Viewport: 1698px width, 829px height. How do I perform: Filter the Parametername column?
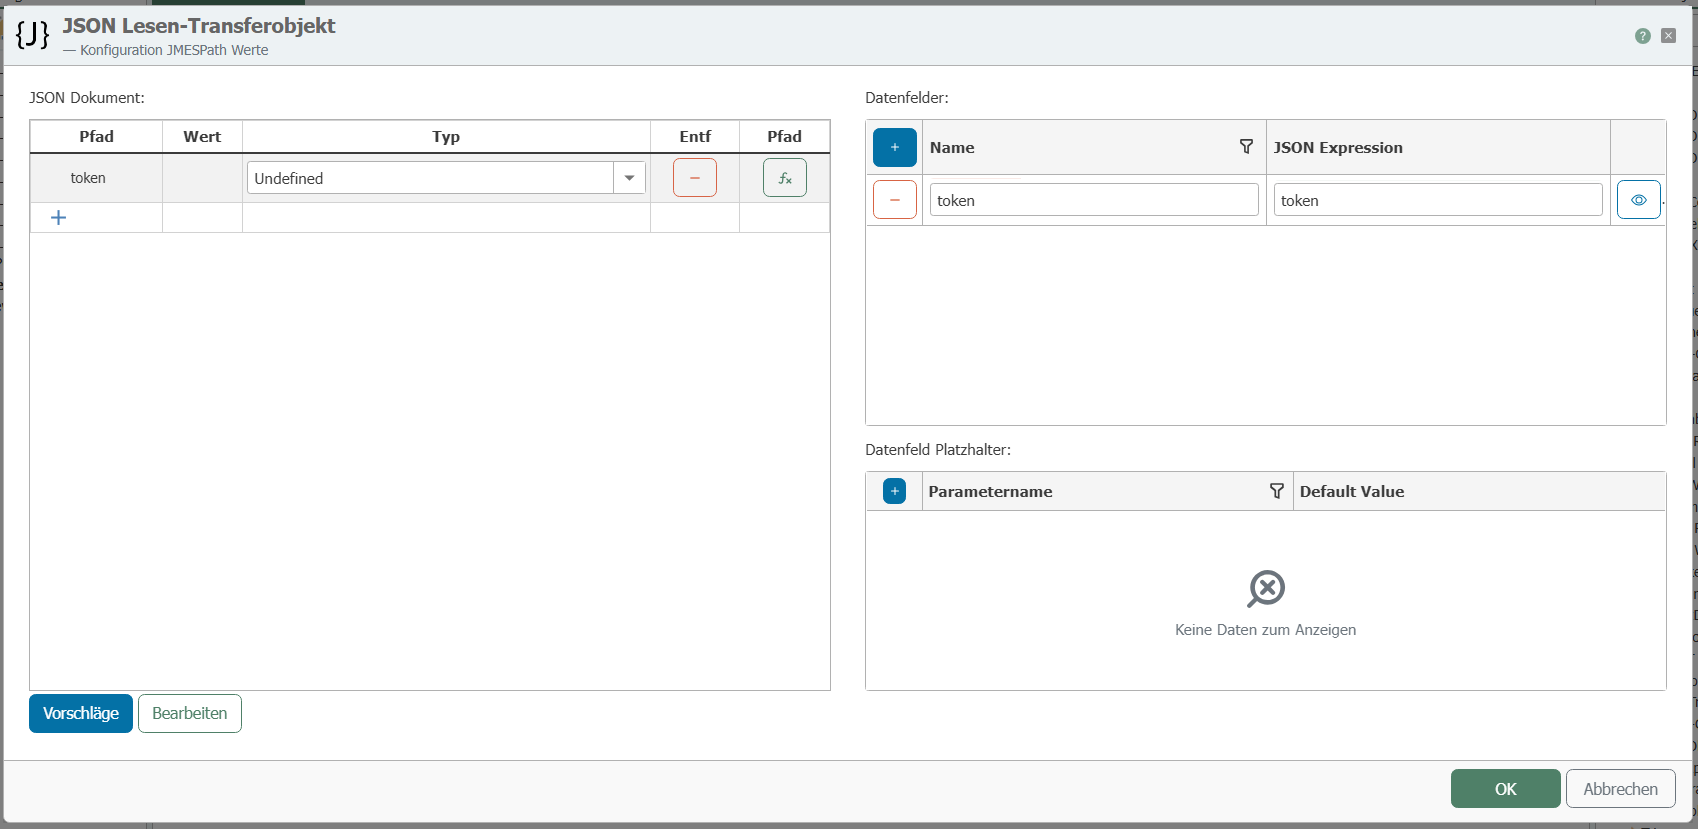pos(1276,491)
